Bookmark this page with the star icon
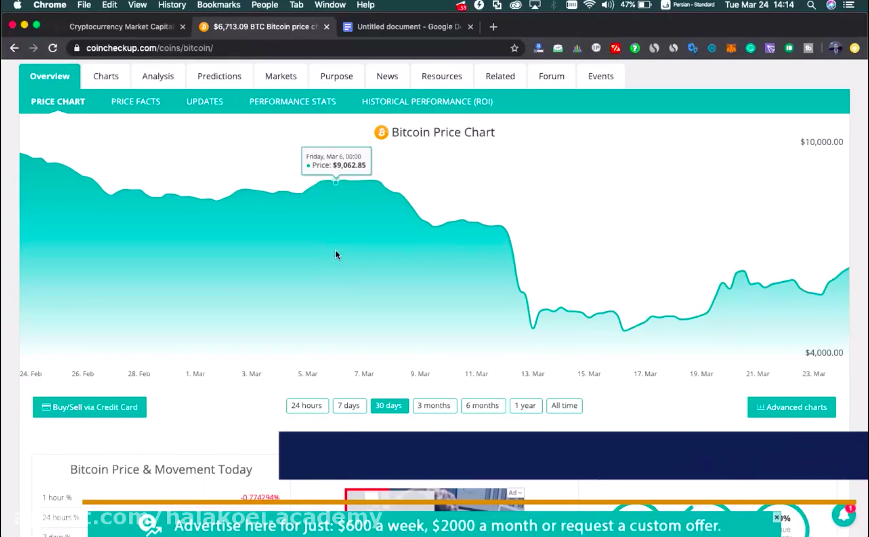Screen dimensions: 869x537 click(x=514, y=48)
